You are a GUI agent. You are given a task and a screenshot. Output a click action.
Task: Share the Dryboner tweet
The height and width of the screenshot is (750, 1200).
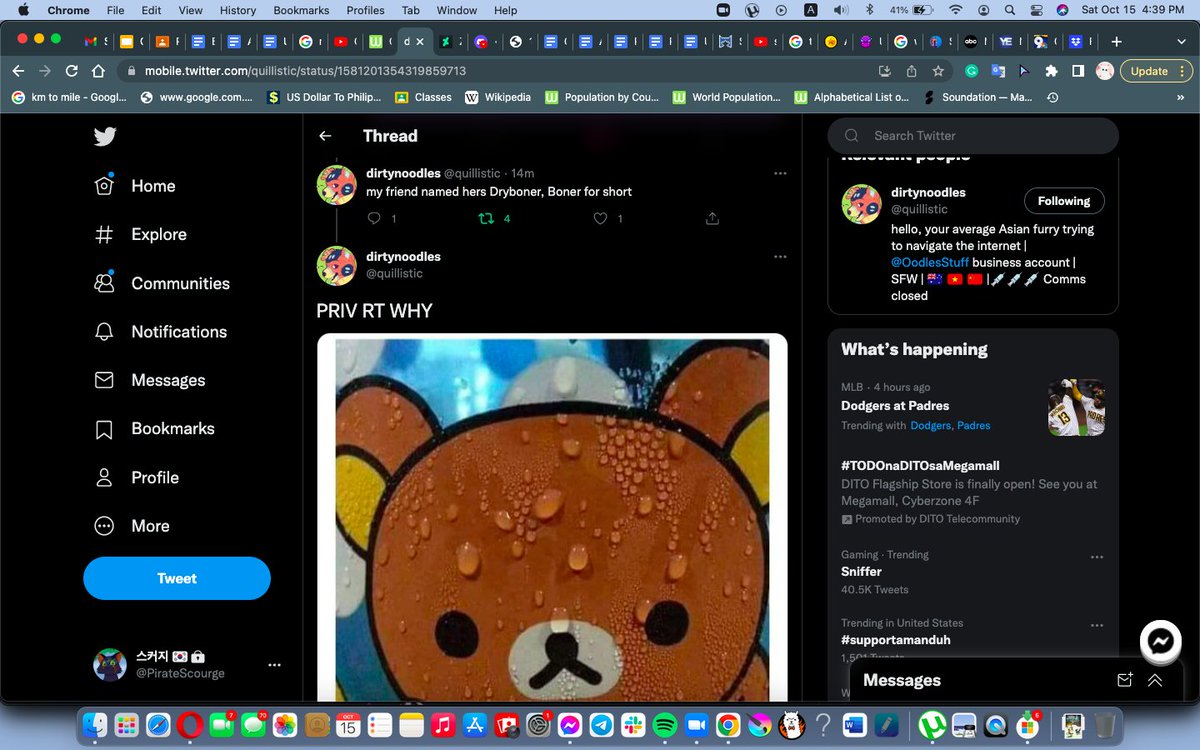[712, 218]
